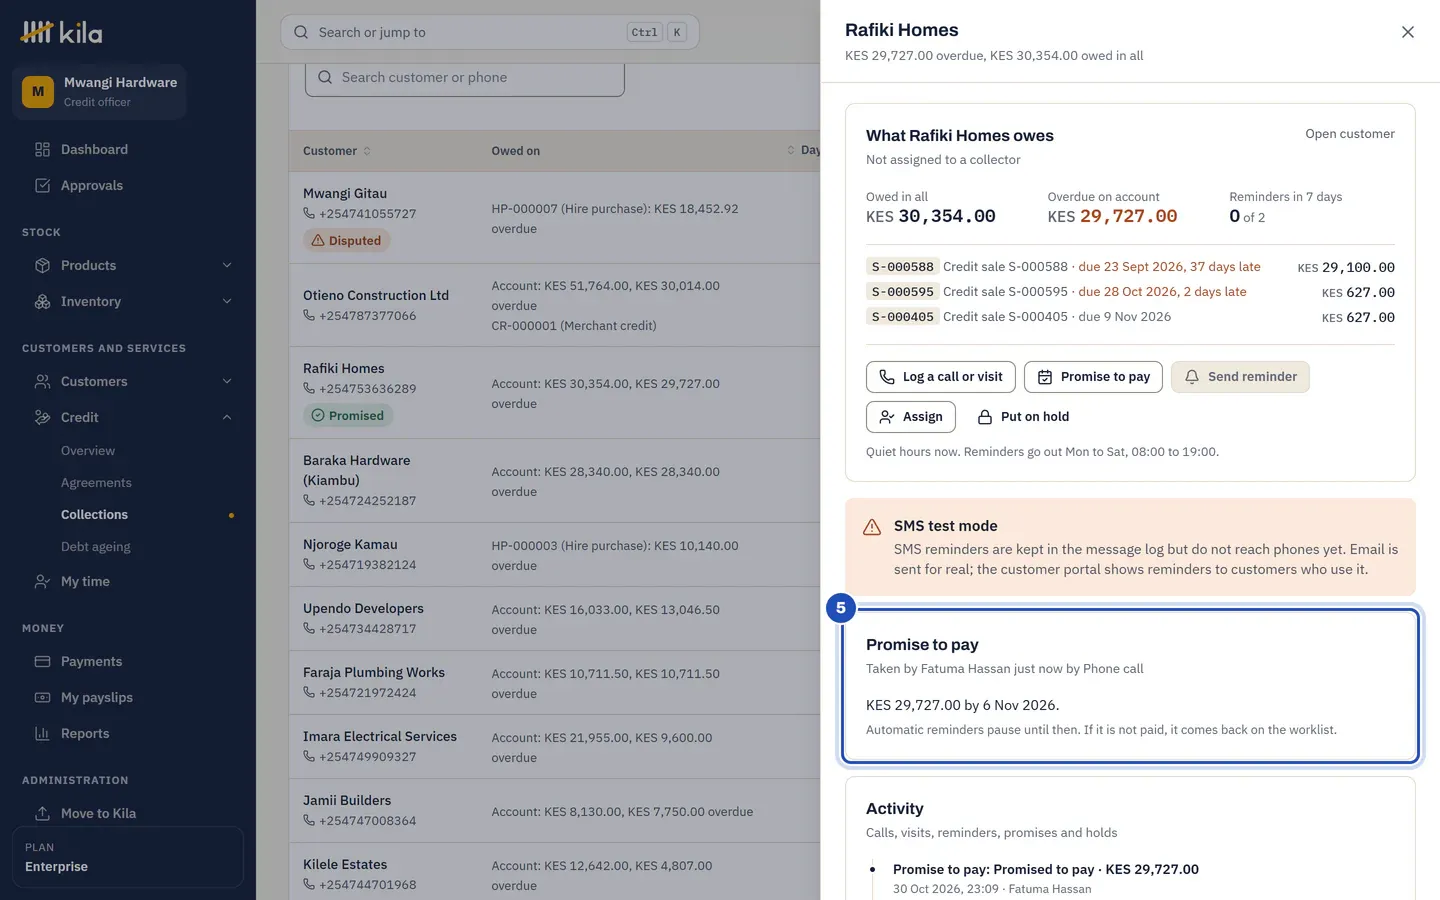Click the Move to Kila upload icon
This screenshot has width=1440, height=900.
pos(42,813)
